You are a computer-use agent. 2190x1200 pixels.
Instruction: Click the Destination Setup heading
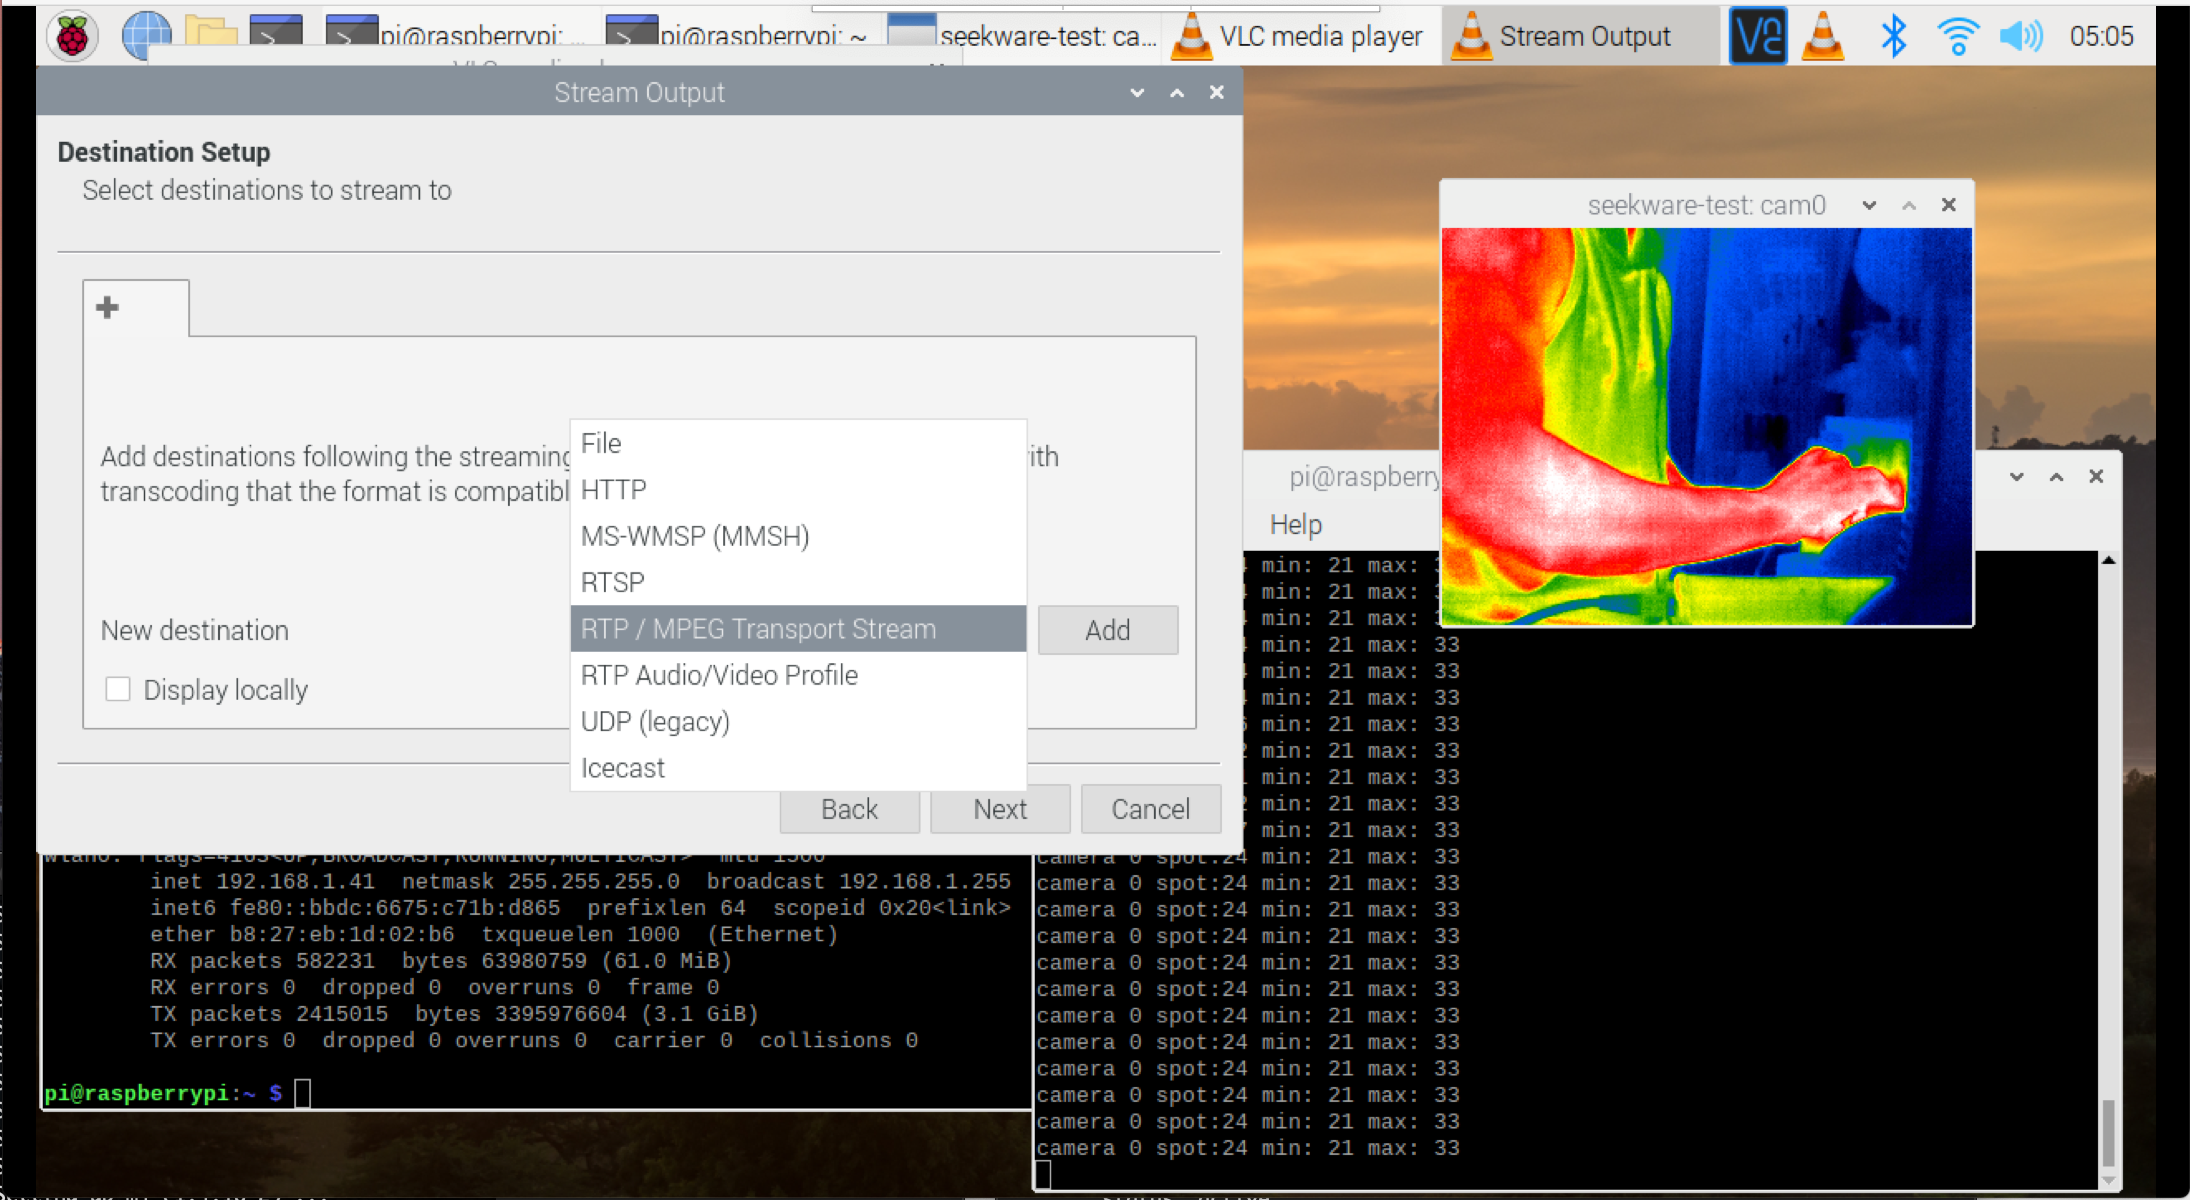pyautogui.click(x=164, y=152)
